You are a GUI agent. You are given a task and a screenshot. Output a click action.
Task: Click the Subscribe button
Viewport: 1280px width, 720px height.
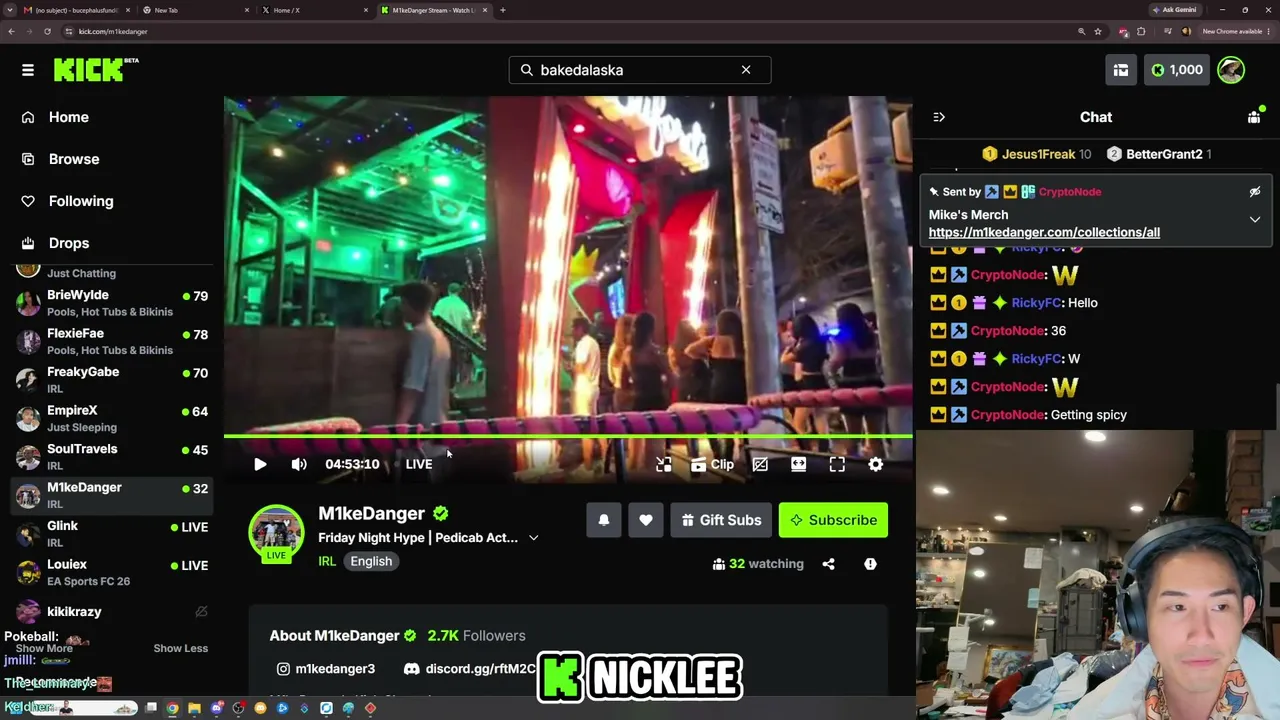(x=833, y=520)
